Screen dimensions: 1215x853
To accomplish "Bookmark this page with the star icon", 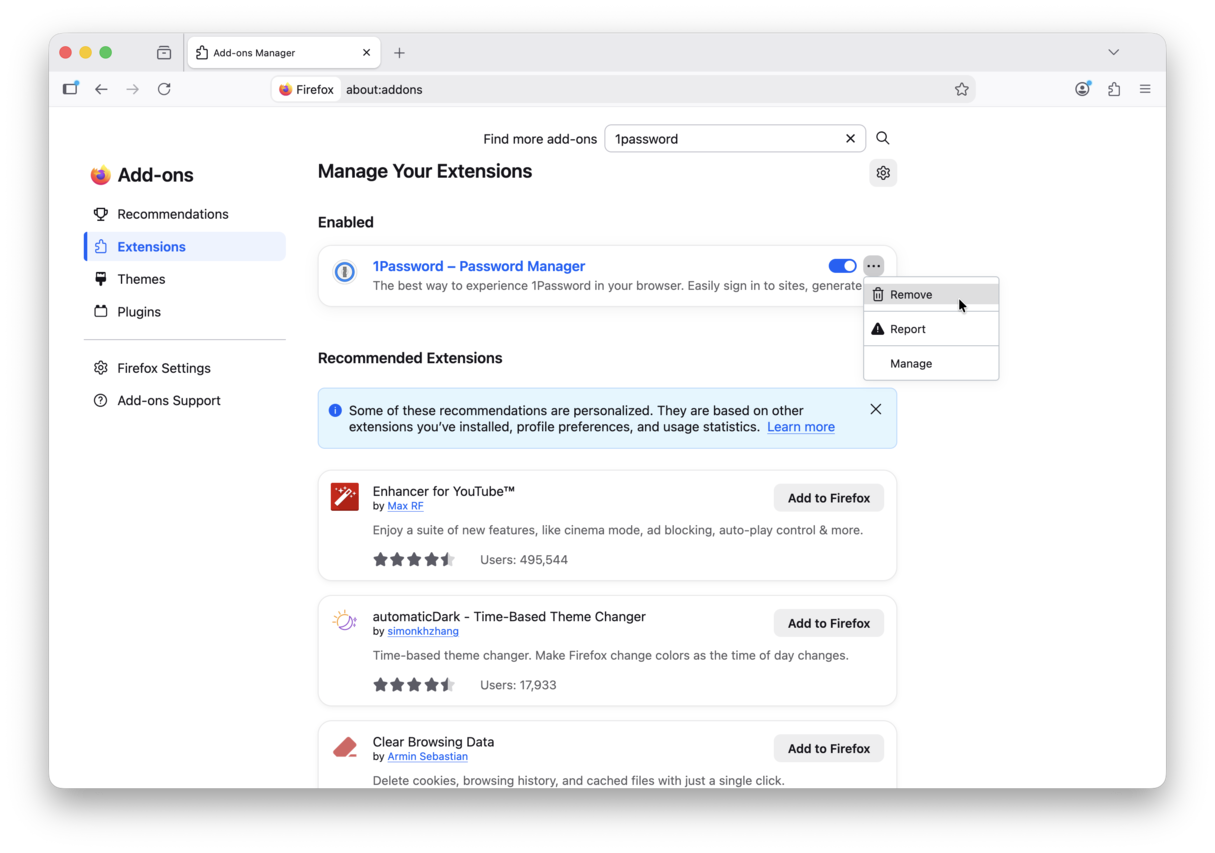I will click(961, 89).
